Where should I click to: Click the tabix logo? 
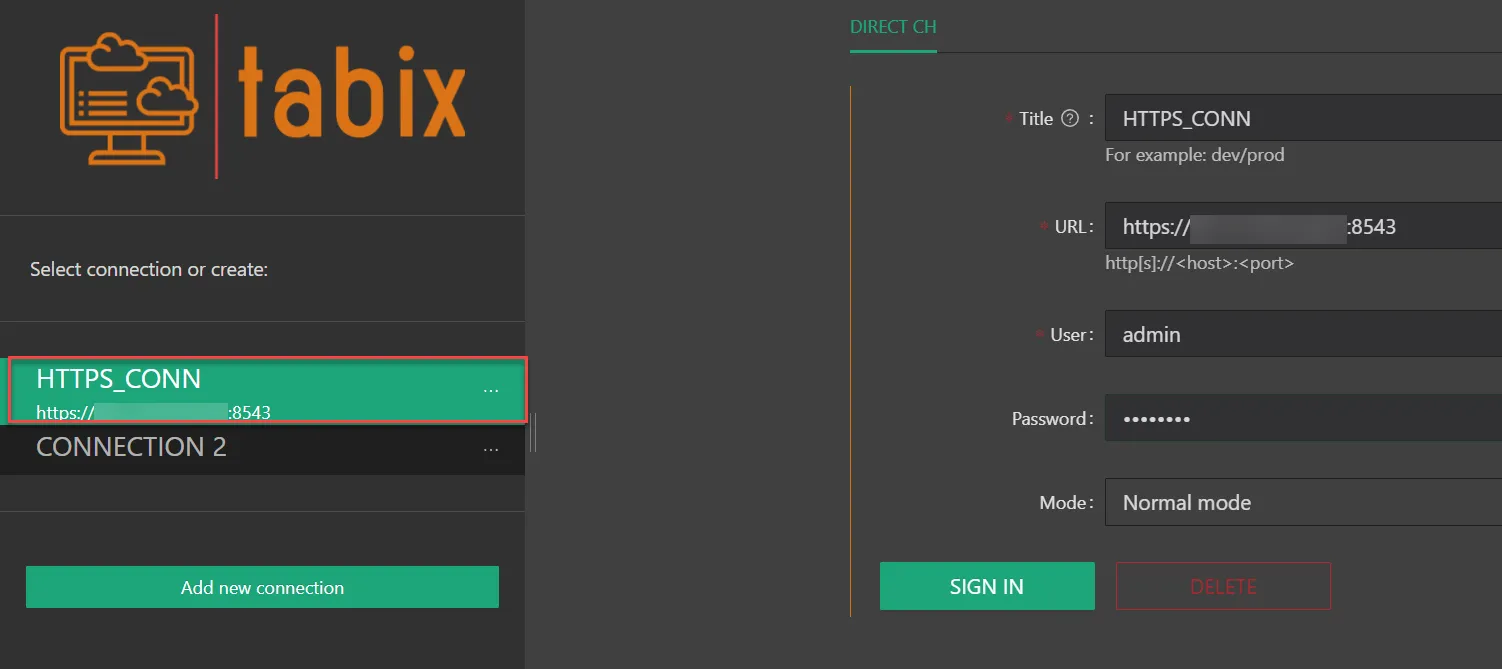tap(262, 97)
